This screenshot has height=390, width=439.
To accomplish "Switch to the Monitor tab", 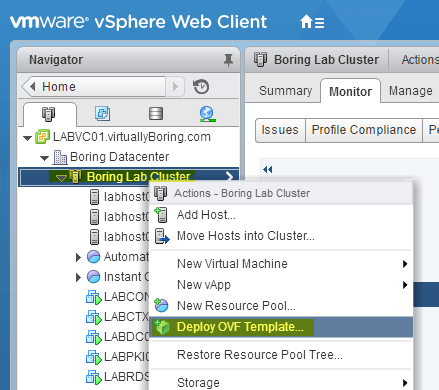I will click(x=350, y=92).
